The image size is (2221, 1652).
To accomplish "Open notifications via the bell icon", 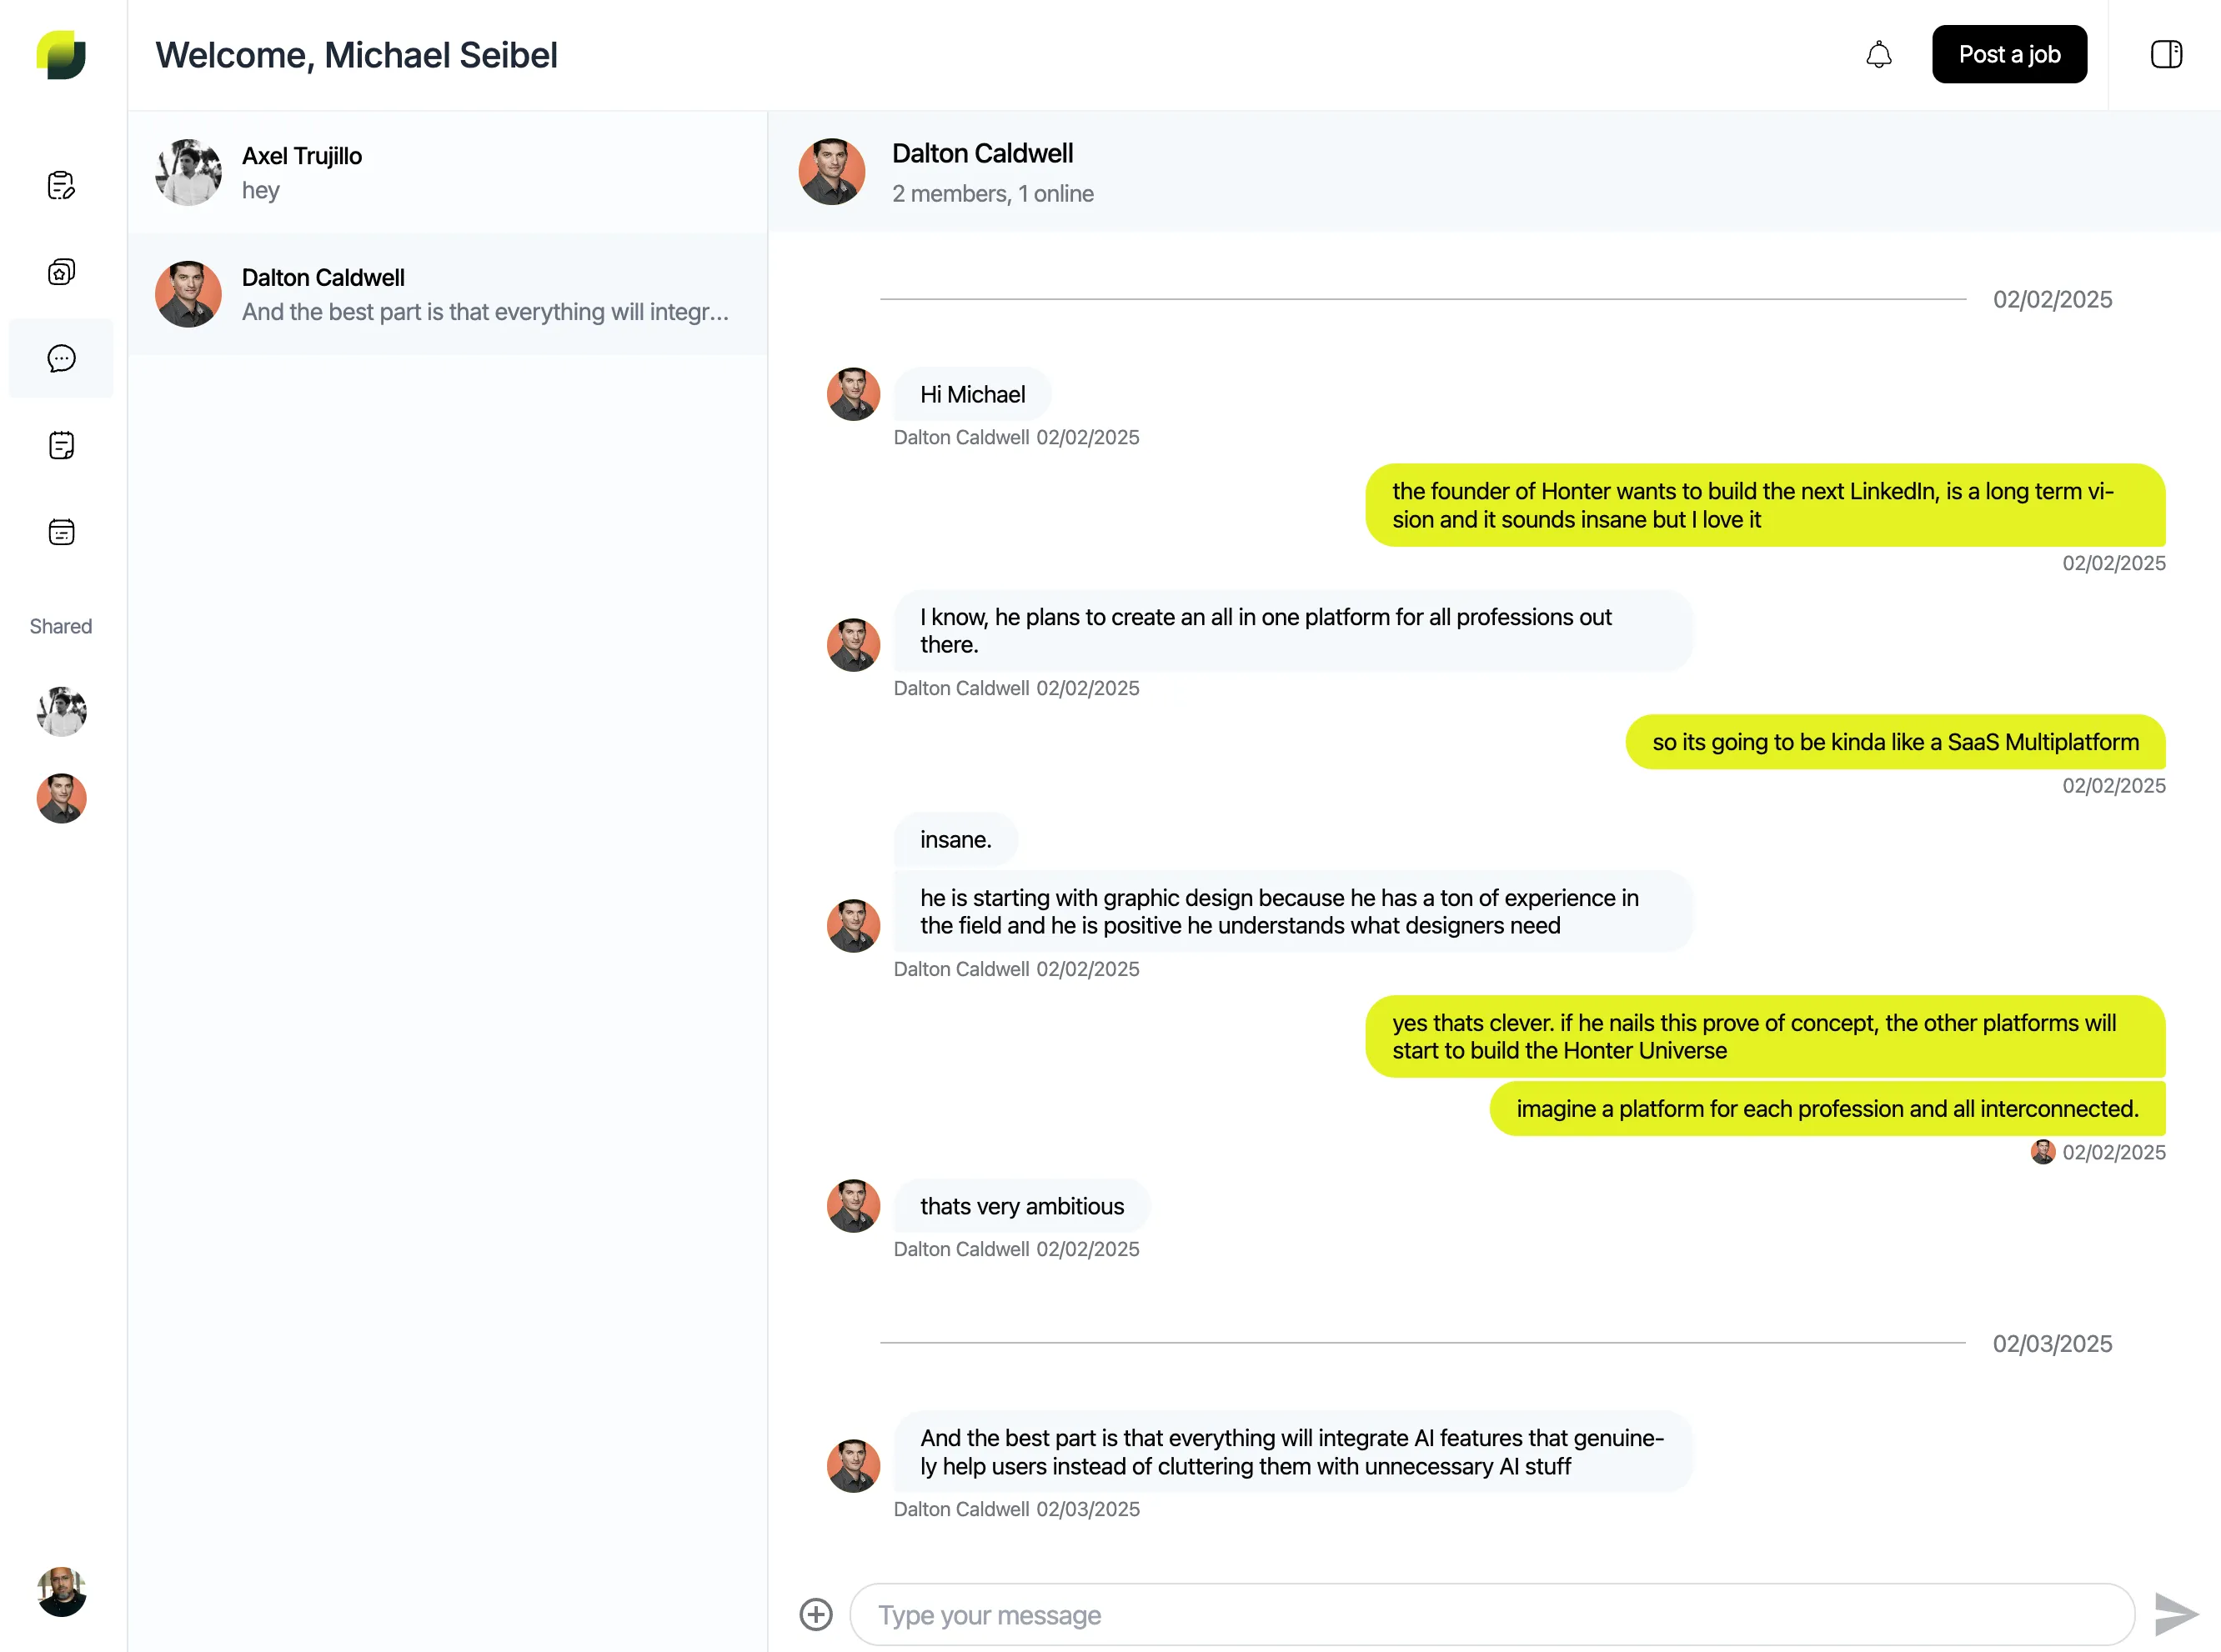I will point(1879,54).
